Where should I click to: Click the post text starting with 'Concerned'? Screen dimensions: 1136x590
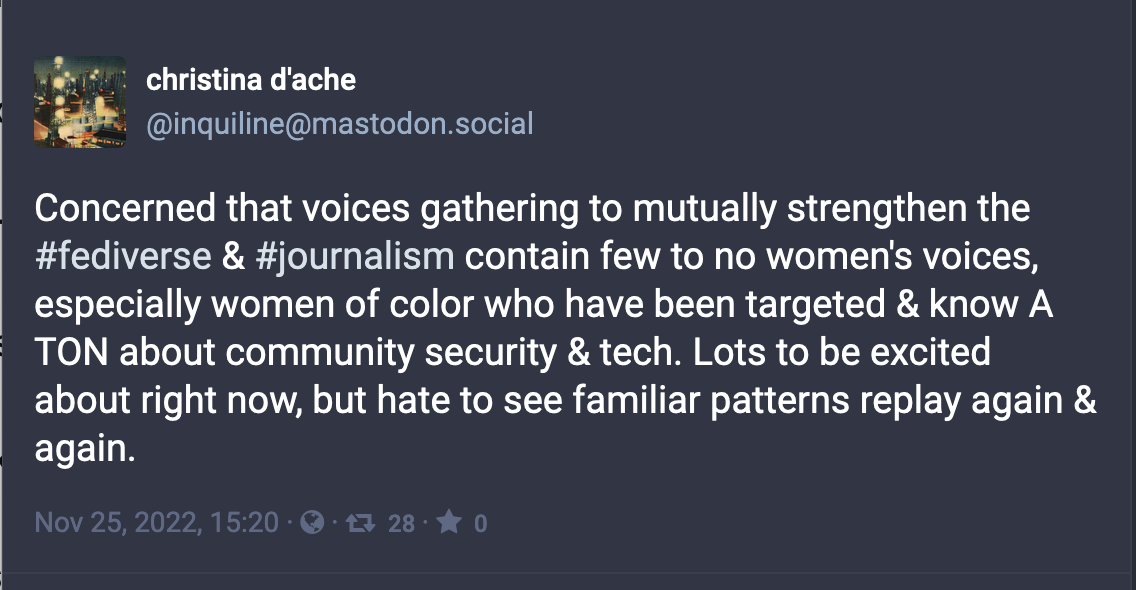coord(565,328)
